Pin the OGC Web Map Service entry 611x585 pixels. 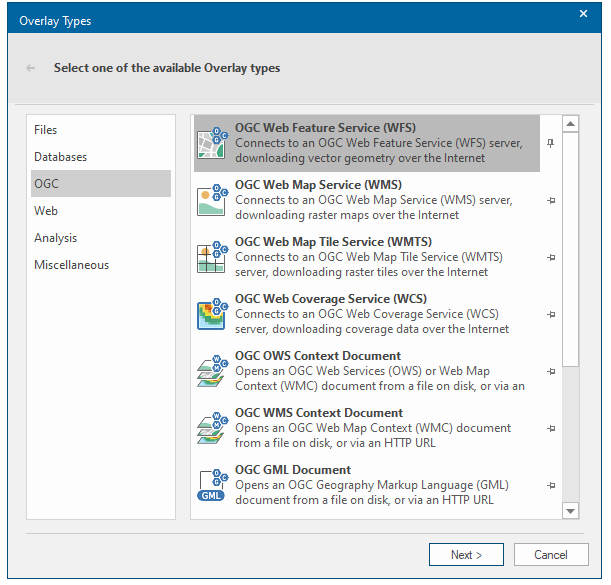(550, 200)
